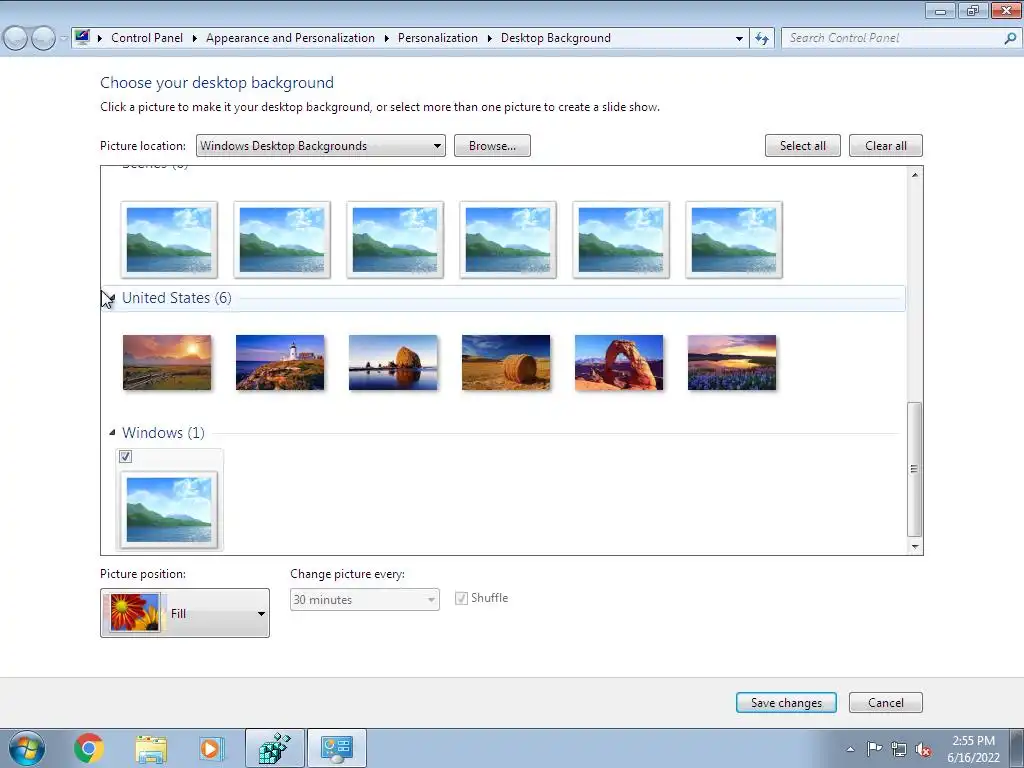Show hidden tray icons arrow
Image resolution: width=1024 pixels, height=768 pixels.
(850, 749)
